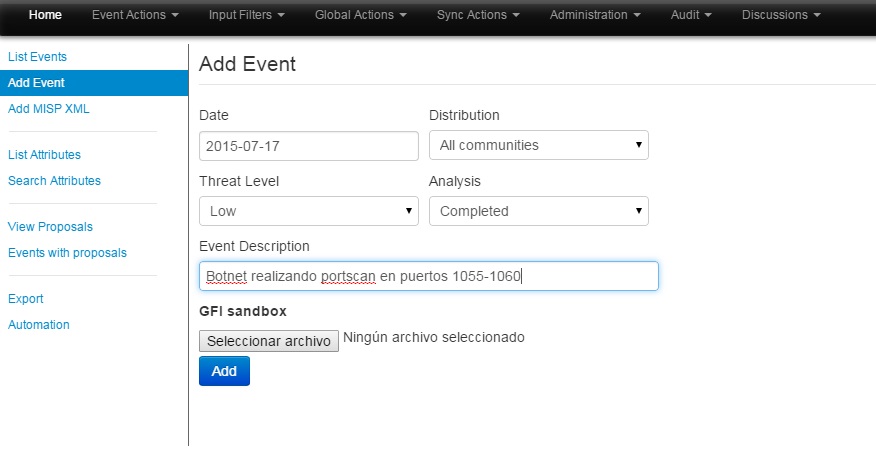Open the Distribution dropdown
The width and height of the screenshot is (876, 451).
coord(538,145)
